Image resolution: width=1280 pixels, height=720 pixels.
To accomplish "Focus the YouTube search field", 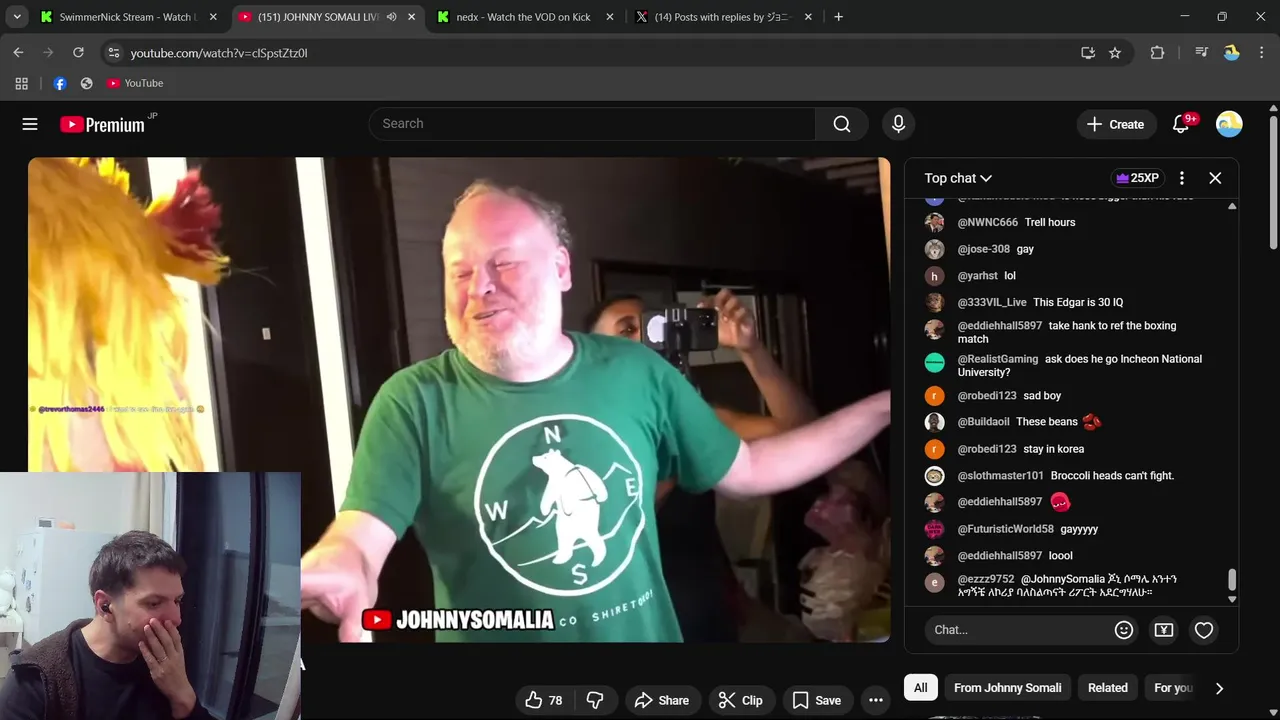I will coord(592,124).
